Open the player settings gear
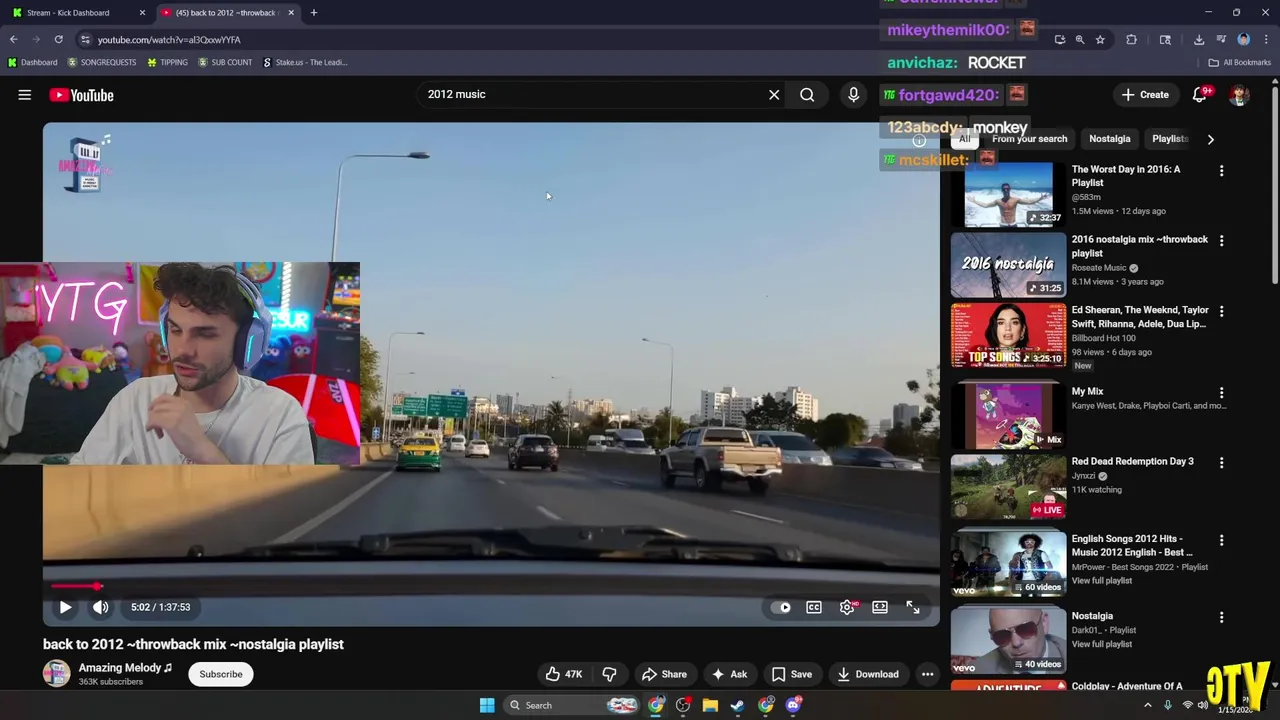The image size is (1280, 720). click(x=847, y=607)
